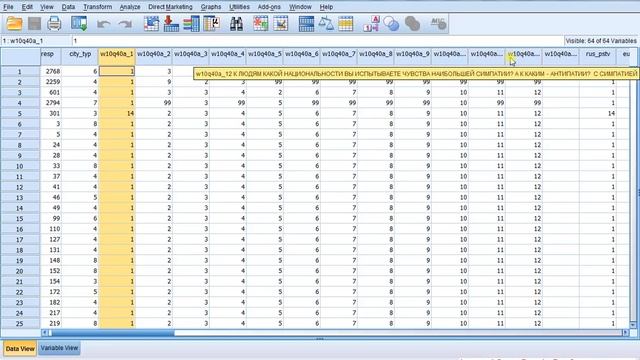Image resolution: width=640 pixels, height=360 pixels.
Task: Click the Split file icon
Action: pyautogui.click(x=306, y=24)
